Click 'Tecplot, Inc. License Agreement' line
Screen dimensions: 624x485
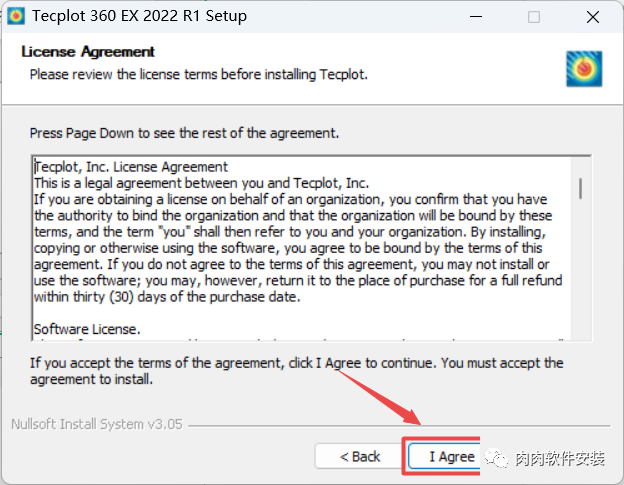click(131, 167)
